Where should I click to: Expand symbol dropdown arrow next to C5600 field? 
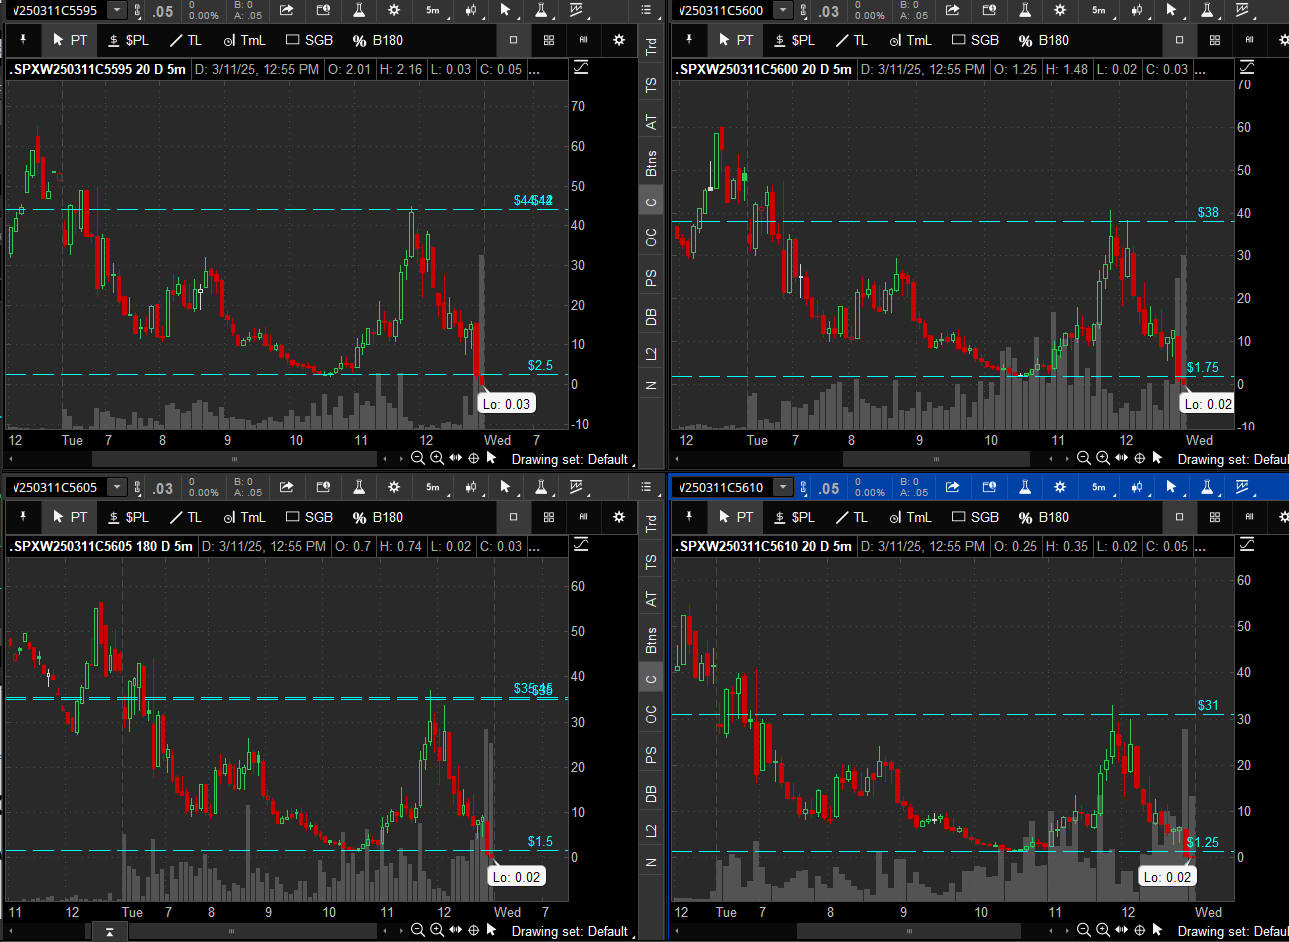(x=783, y=10)
